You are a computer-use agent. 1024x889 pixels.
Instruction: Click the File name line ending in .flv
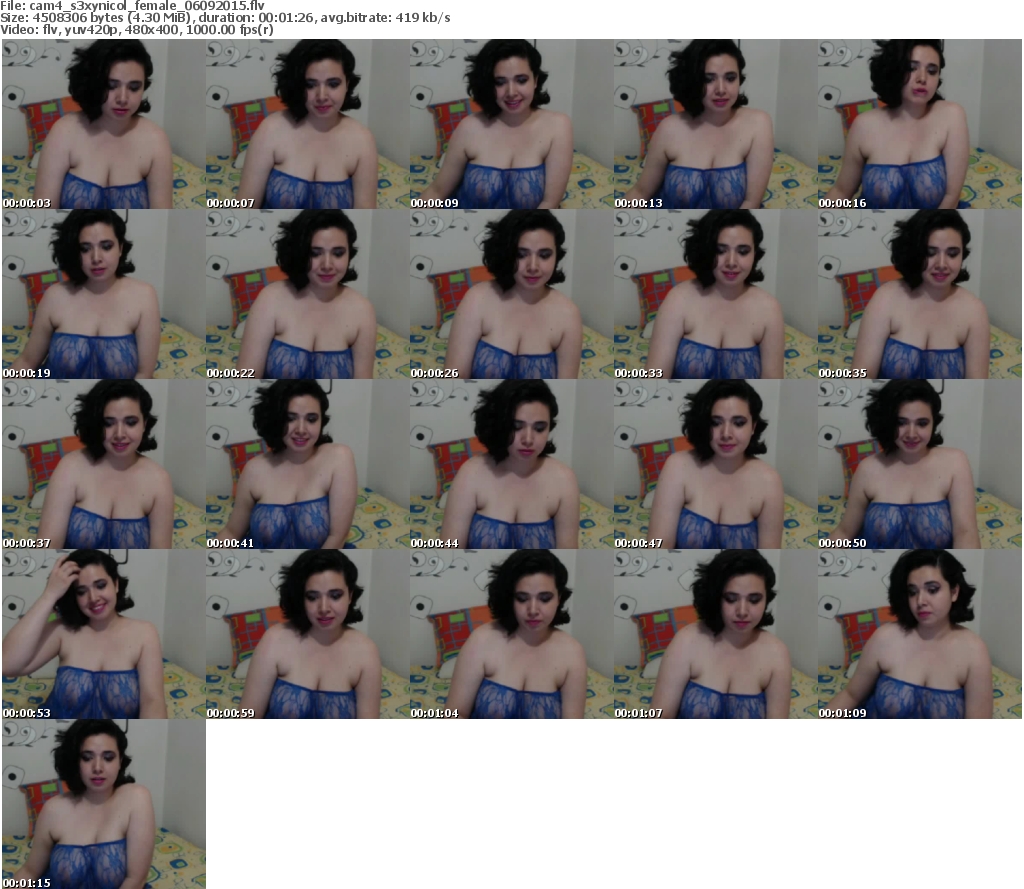click(133, 6)
